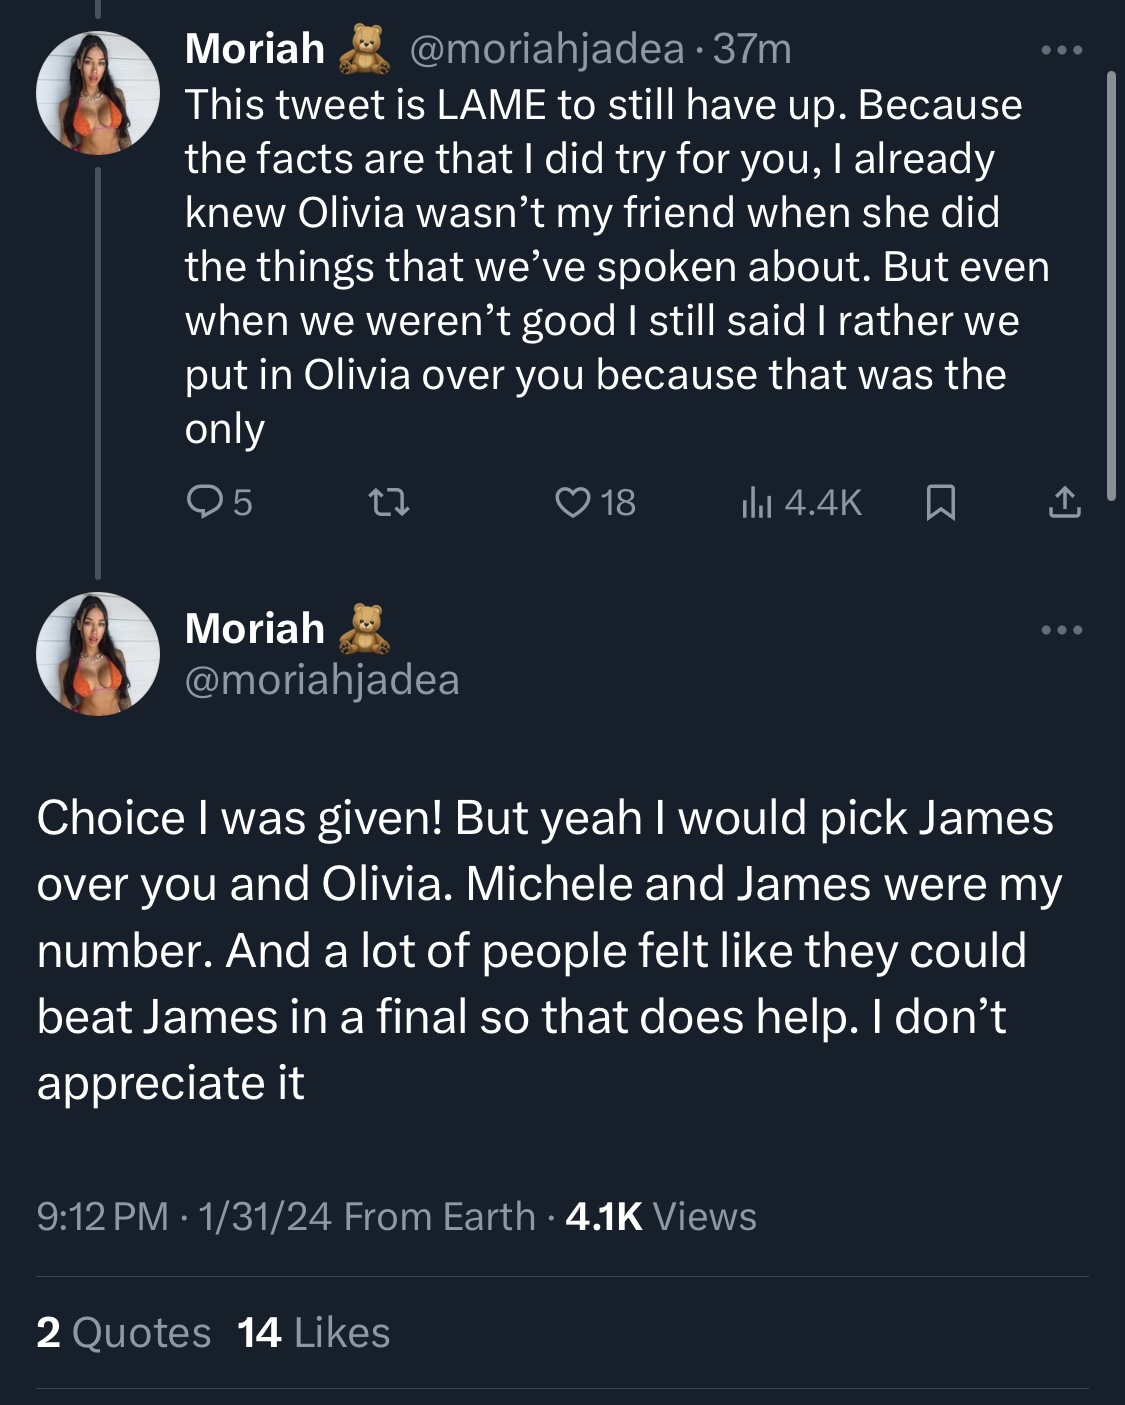The image size is (1125, 1405).
Task: Click Moriah's display name in the top tweet
Action: click(255, 49)
